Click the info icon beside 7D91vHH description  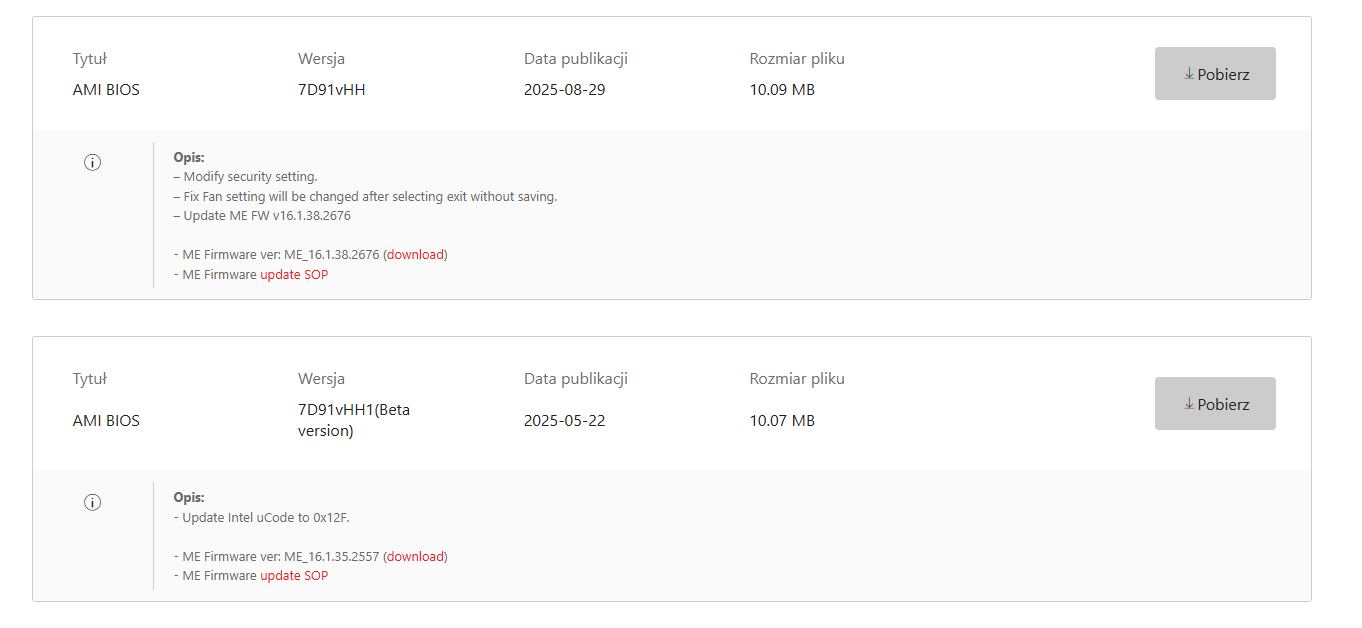[x=92, y=162]
